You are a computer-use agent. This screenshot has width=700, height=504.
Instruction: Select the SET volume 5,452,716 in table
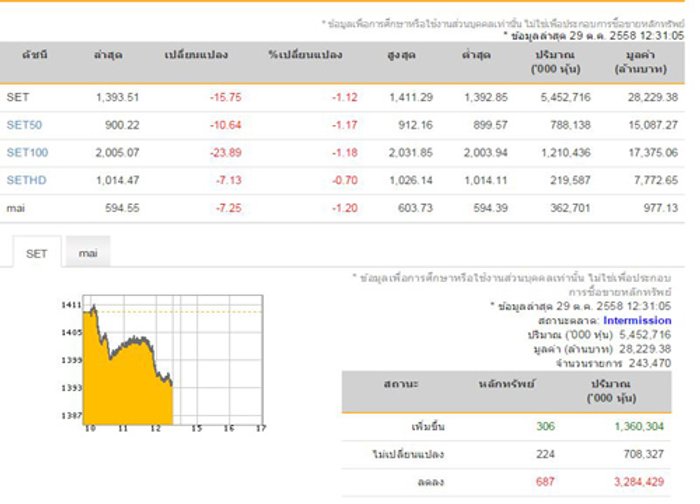coord(565,97)
